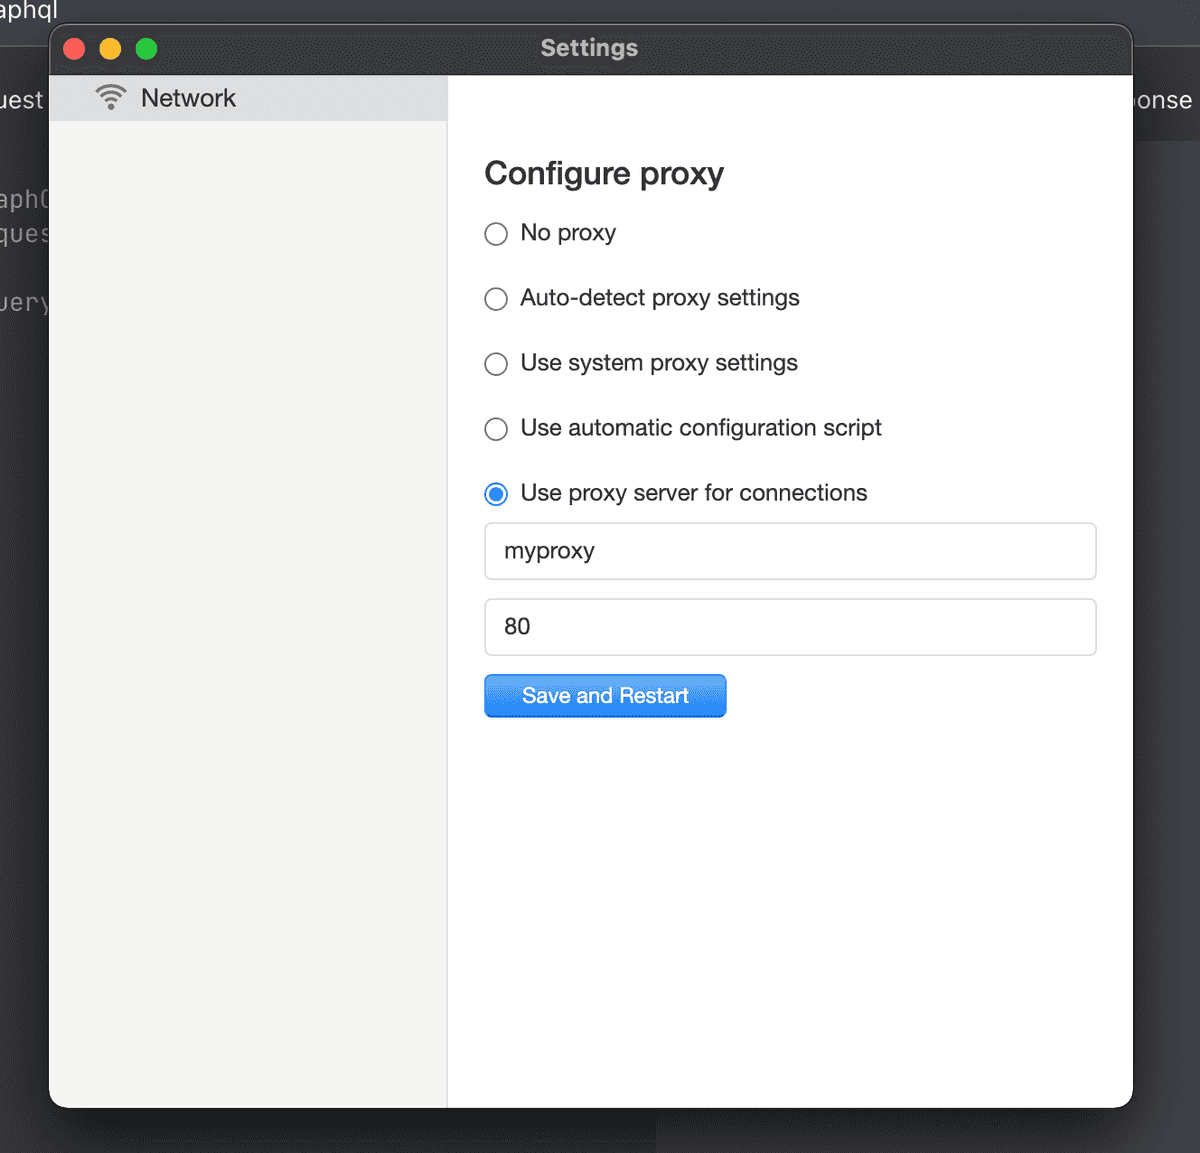
Task: Close the Settings window with red button
Action: pyautogui.click(x=74, y=49)
